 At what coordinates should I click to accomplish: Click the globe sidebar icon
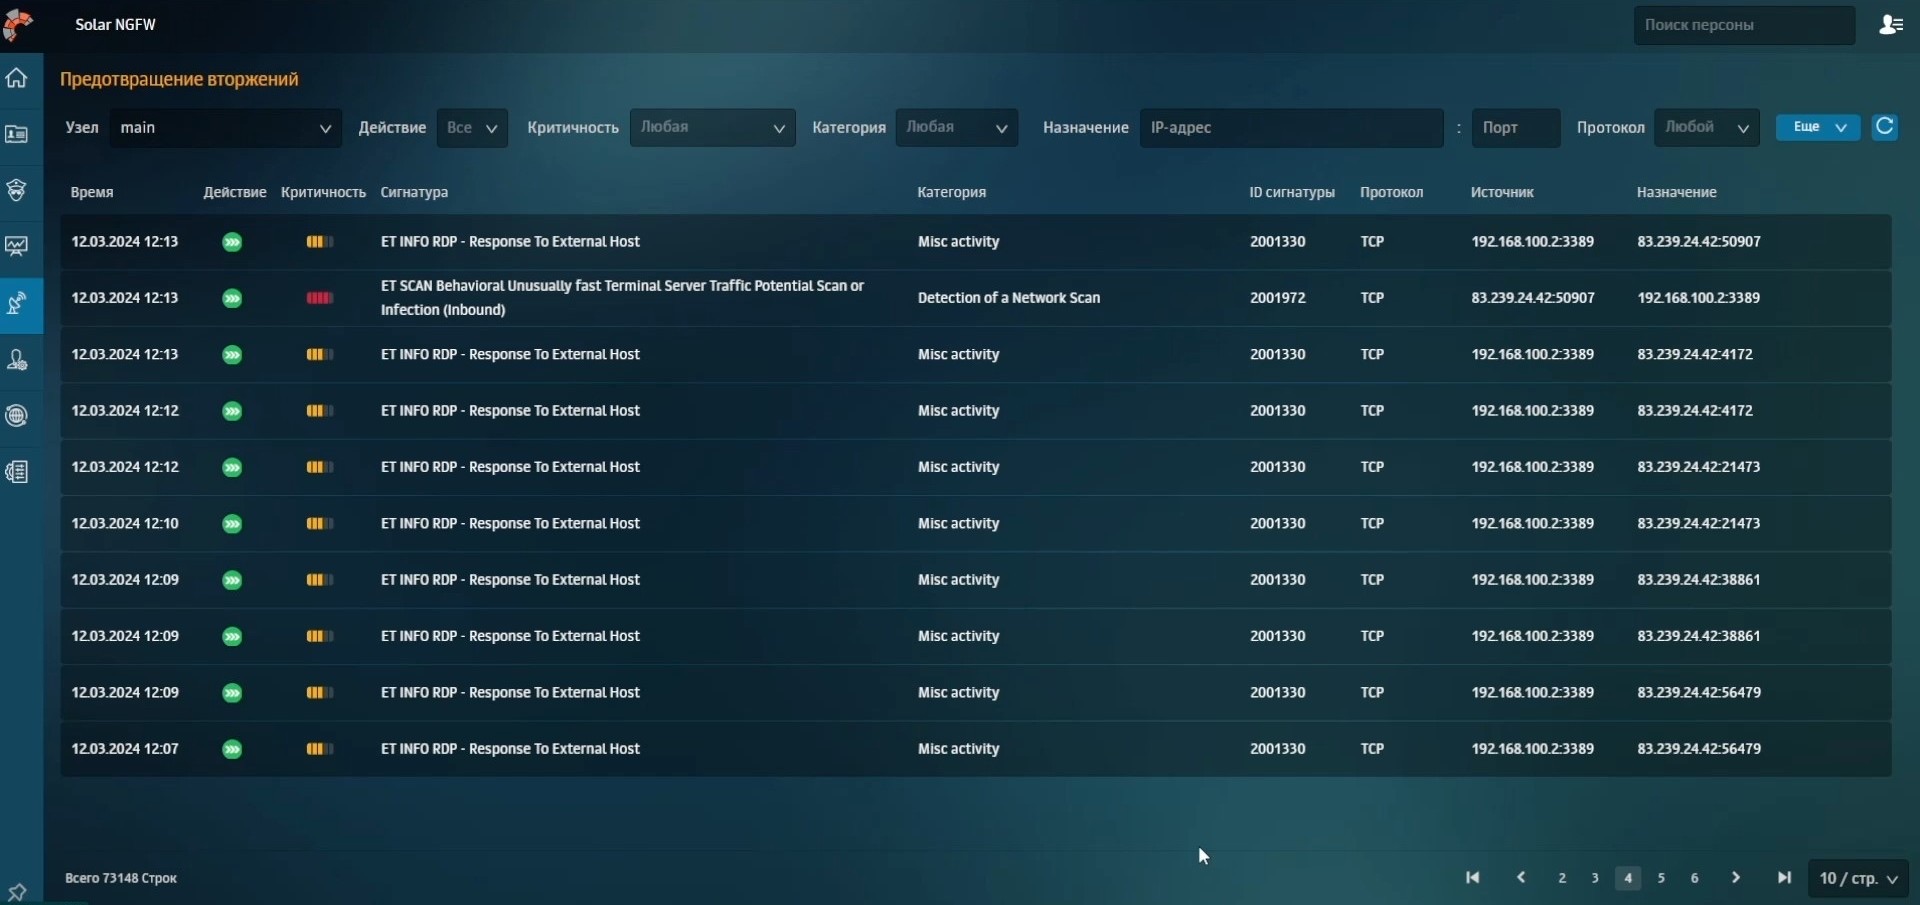(17, 416)
